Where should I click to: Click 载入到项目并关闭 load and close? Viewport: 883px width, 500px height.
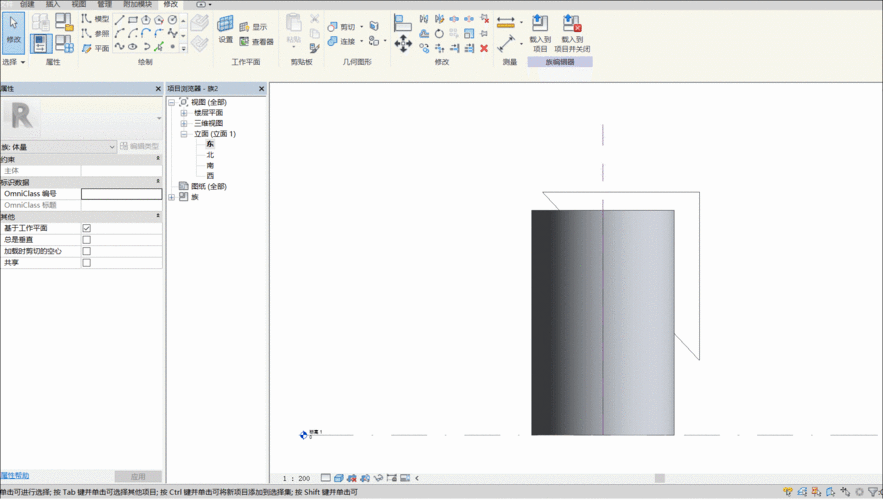tap(572, 34)
